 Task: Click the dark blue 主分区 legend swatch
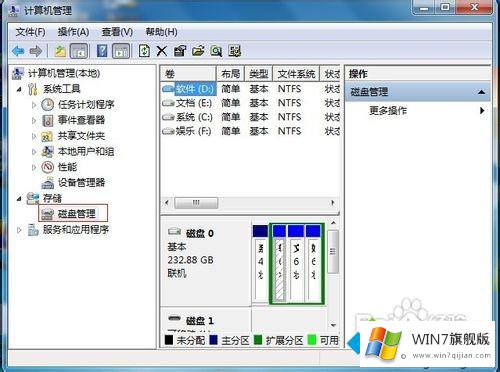(213, 340)
